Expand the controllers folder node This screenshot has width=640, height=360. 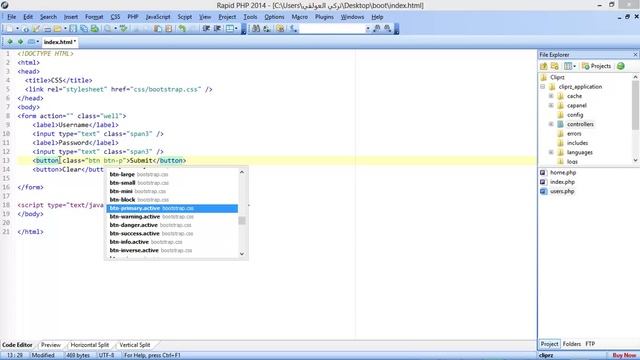click(551, 124)
